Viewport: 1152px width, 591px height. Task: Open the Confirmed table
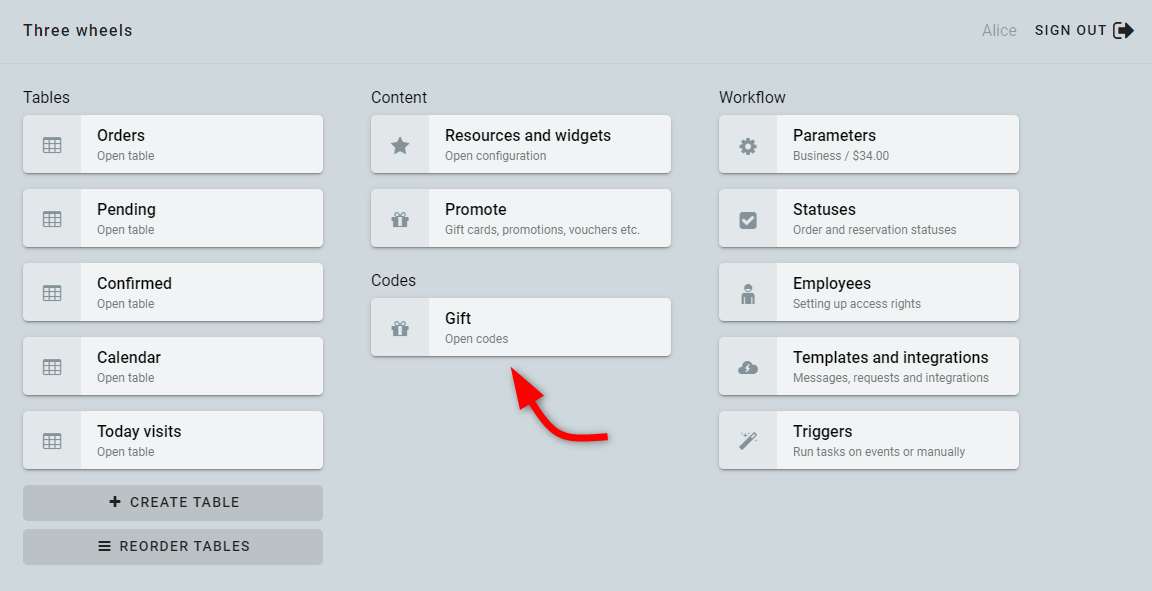click(x=173, y=292)
